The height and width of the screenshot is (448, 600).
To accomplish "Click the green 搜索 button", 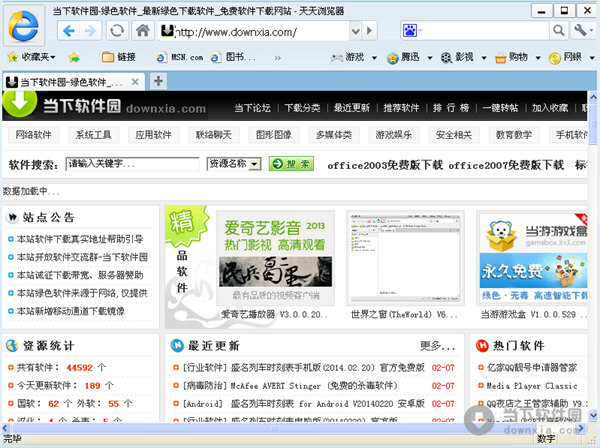I will coord(291,164).
